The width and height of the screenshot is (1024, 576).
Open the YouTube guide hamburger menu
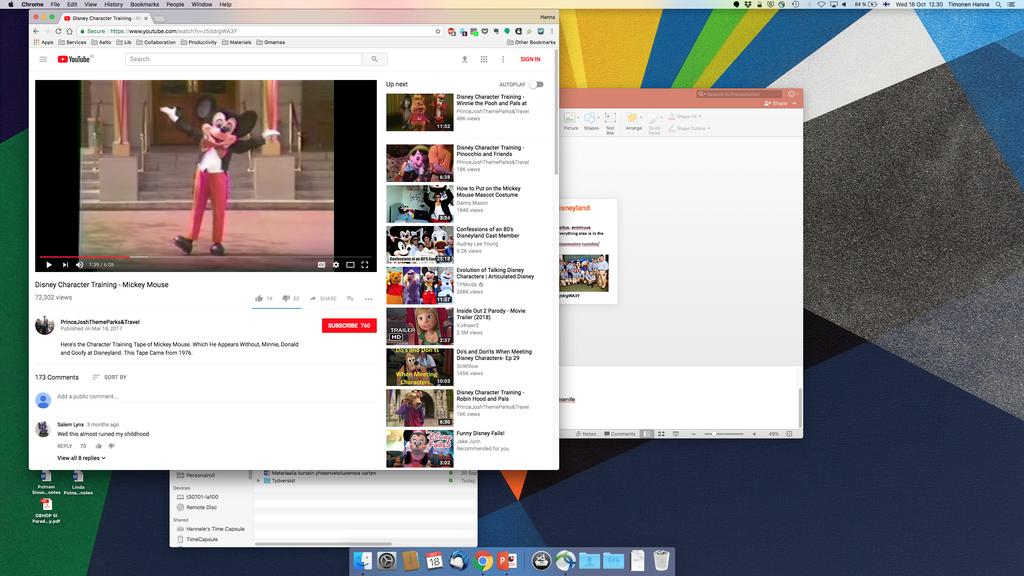[43, 59]
